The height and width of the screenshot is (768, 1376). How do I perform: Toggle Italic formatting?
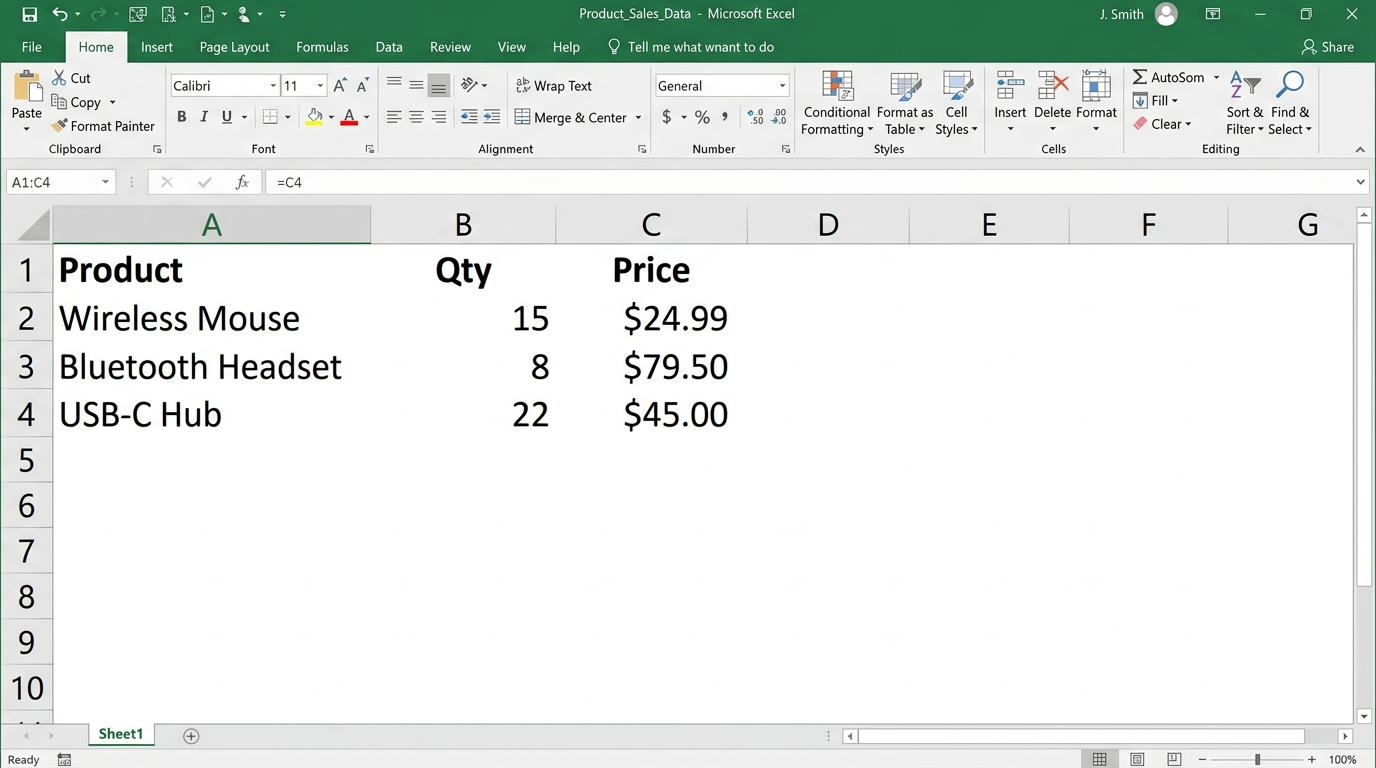pos(204,117)
